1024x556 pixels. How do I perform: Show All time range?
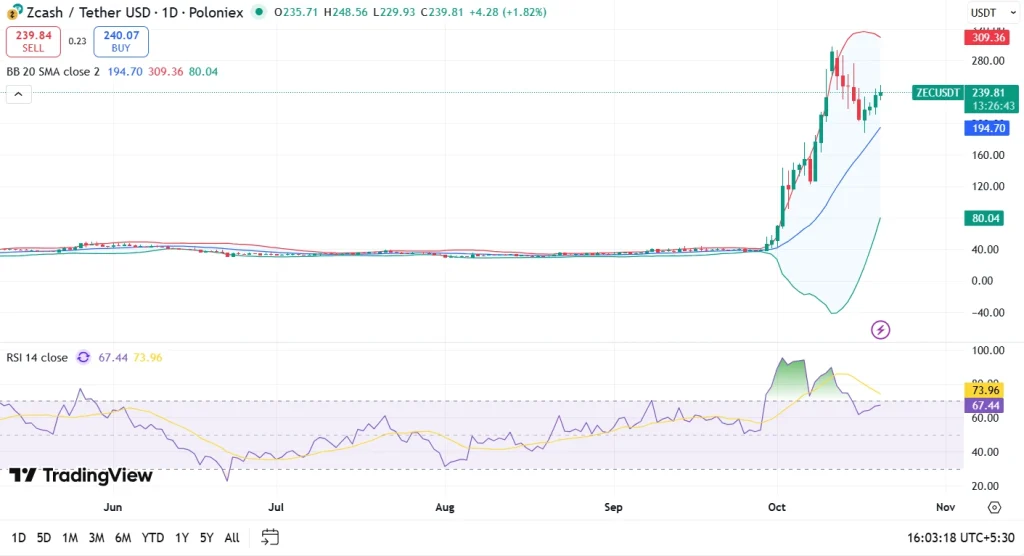(231, 537)
